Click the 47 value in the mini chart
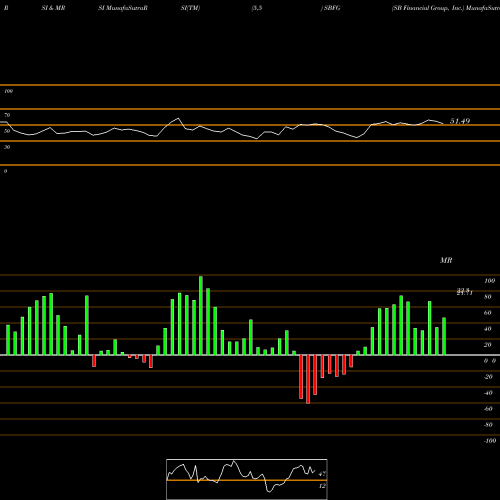The height and width of the screenshot is (500, 500). point(322,474)
